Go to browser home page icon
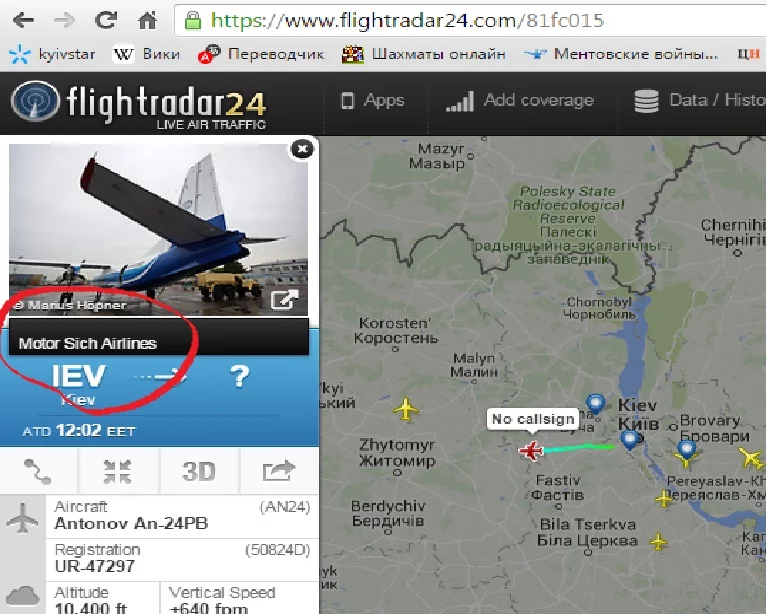This screenshot has height=614, width=768. click(147, 20)
